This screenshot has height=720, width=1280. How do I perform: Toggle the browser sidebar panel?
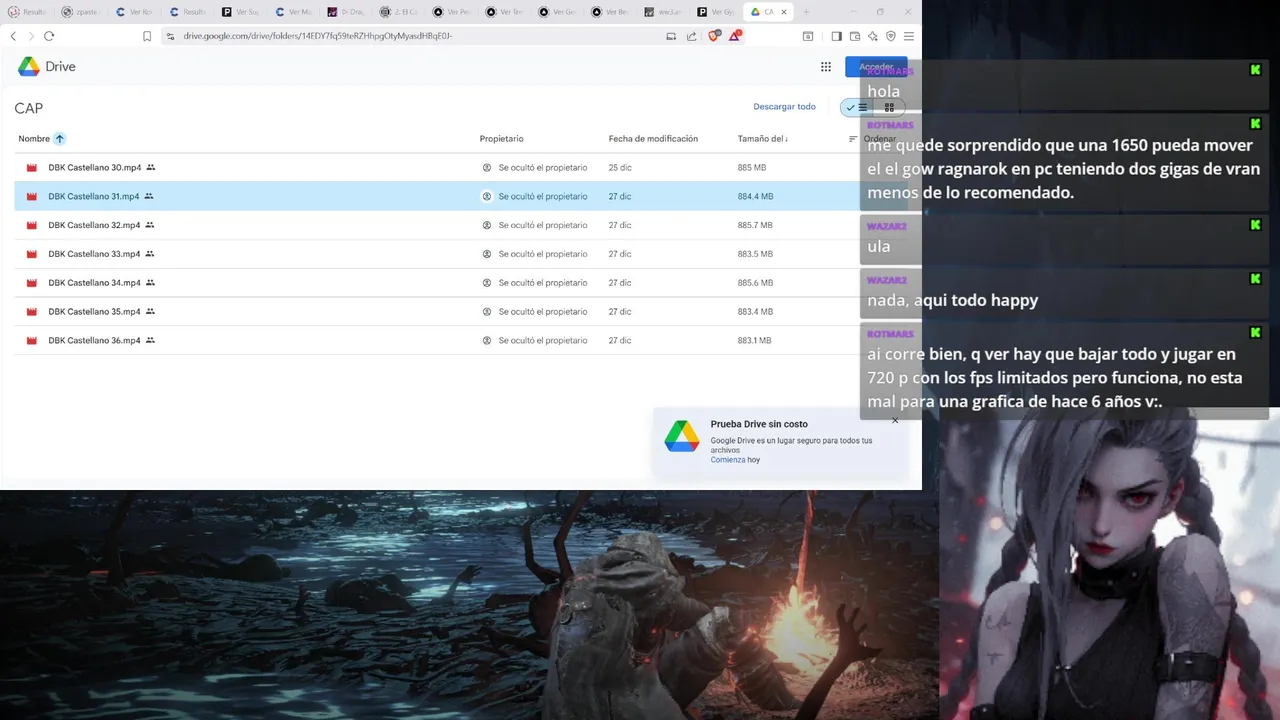click(x=836, y=36)
